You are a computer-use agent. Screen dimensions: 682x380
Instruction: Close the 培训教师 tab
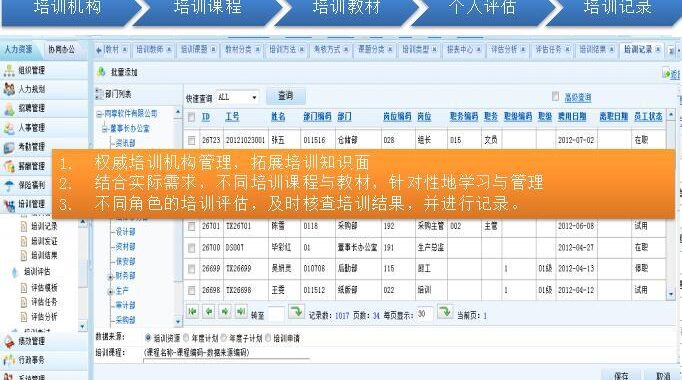(x=169, y=50)
